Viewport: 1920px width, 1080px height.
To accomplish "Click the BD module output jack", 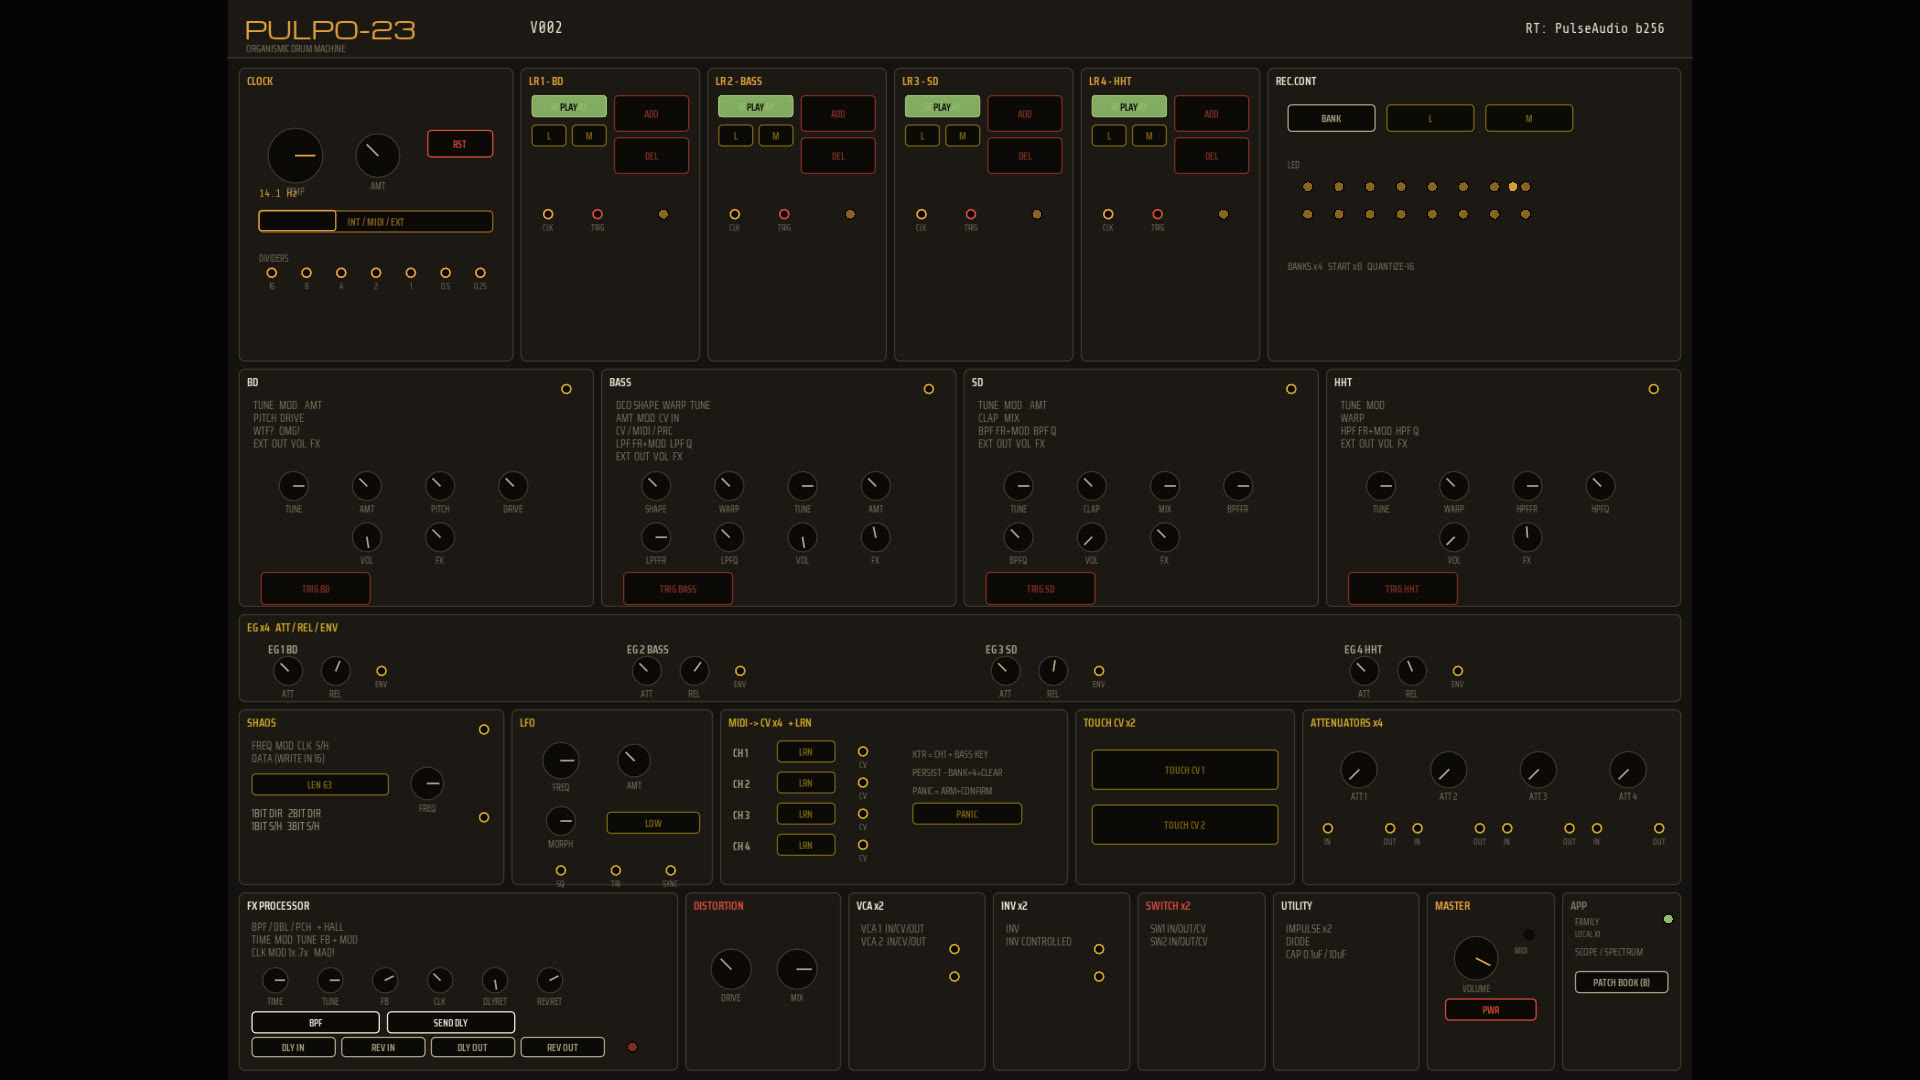I will [566, 389].
